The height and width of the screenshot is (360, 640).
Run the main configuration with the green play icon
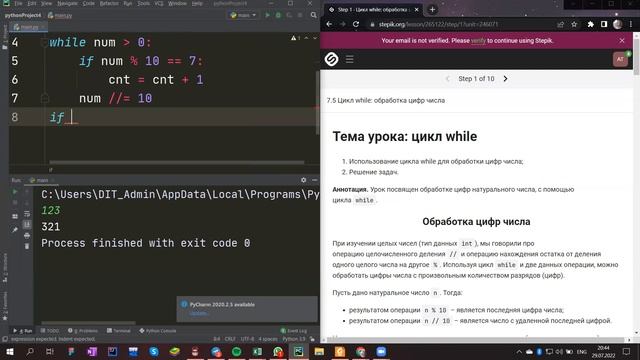click(x=267, y=15)
